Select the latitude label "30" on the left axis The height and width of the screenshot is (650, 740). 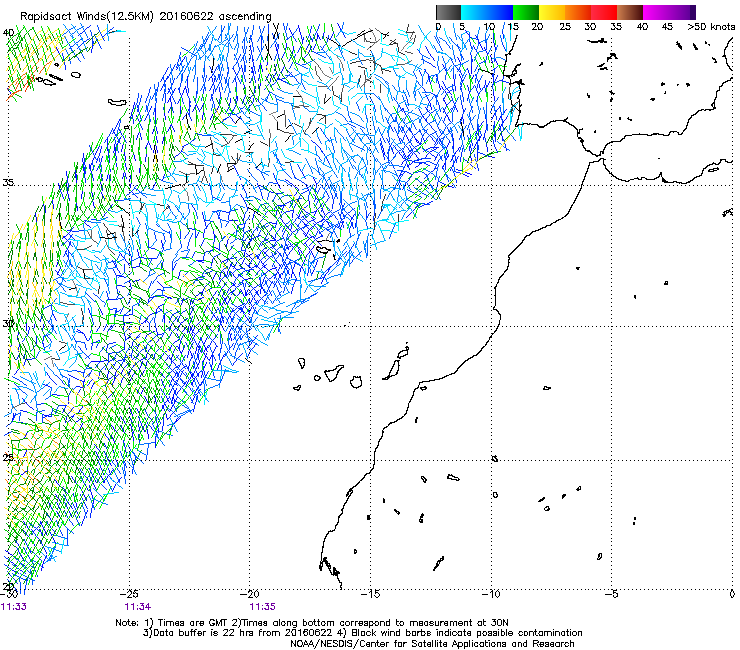click(8, 324)
